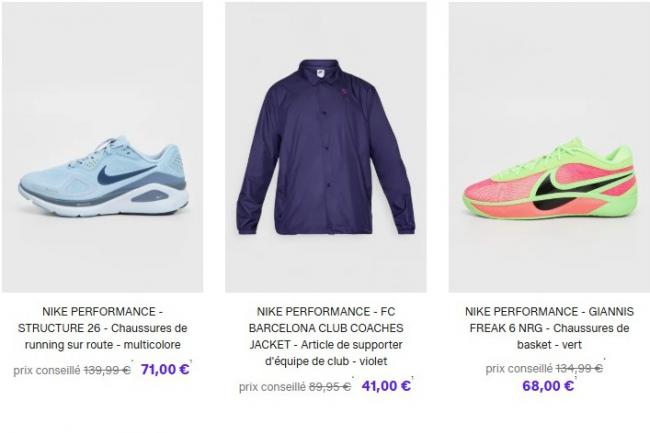Open the blue Structure 26 running shoe image
Image resolution: width=650 pixels, height=433 pixels.
point(102,147)
